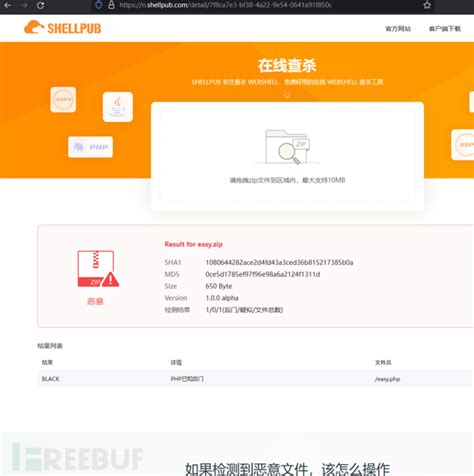Viewport: 474px width, 476px height.
Task: Click the zip folder upload icon
Action: point(287,147)
